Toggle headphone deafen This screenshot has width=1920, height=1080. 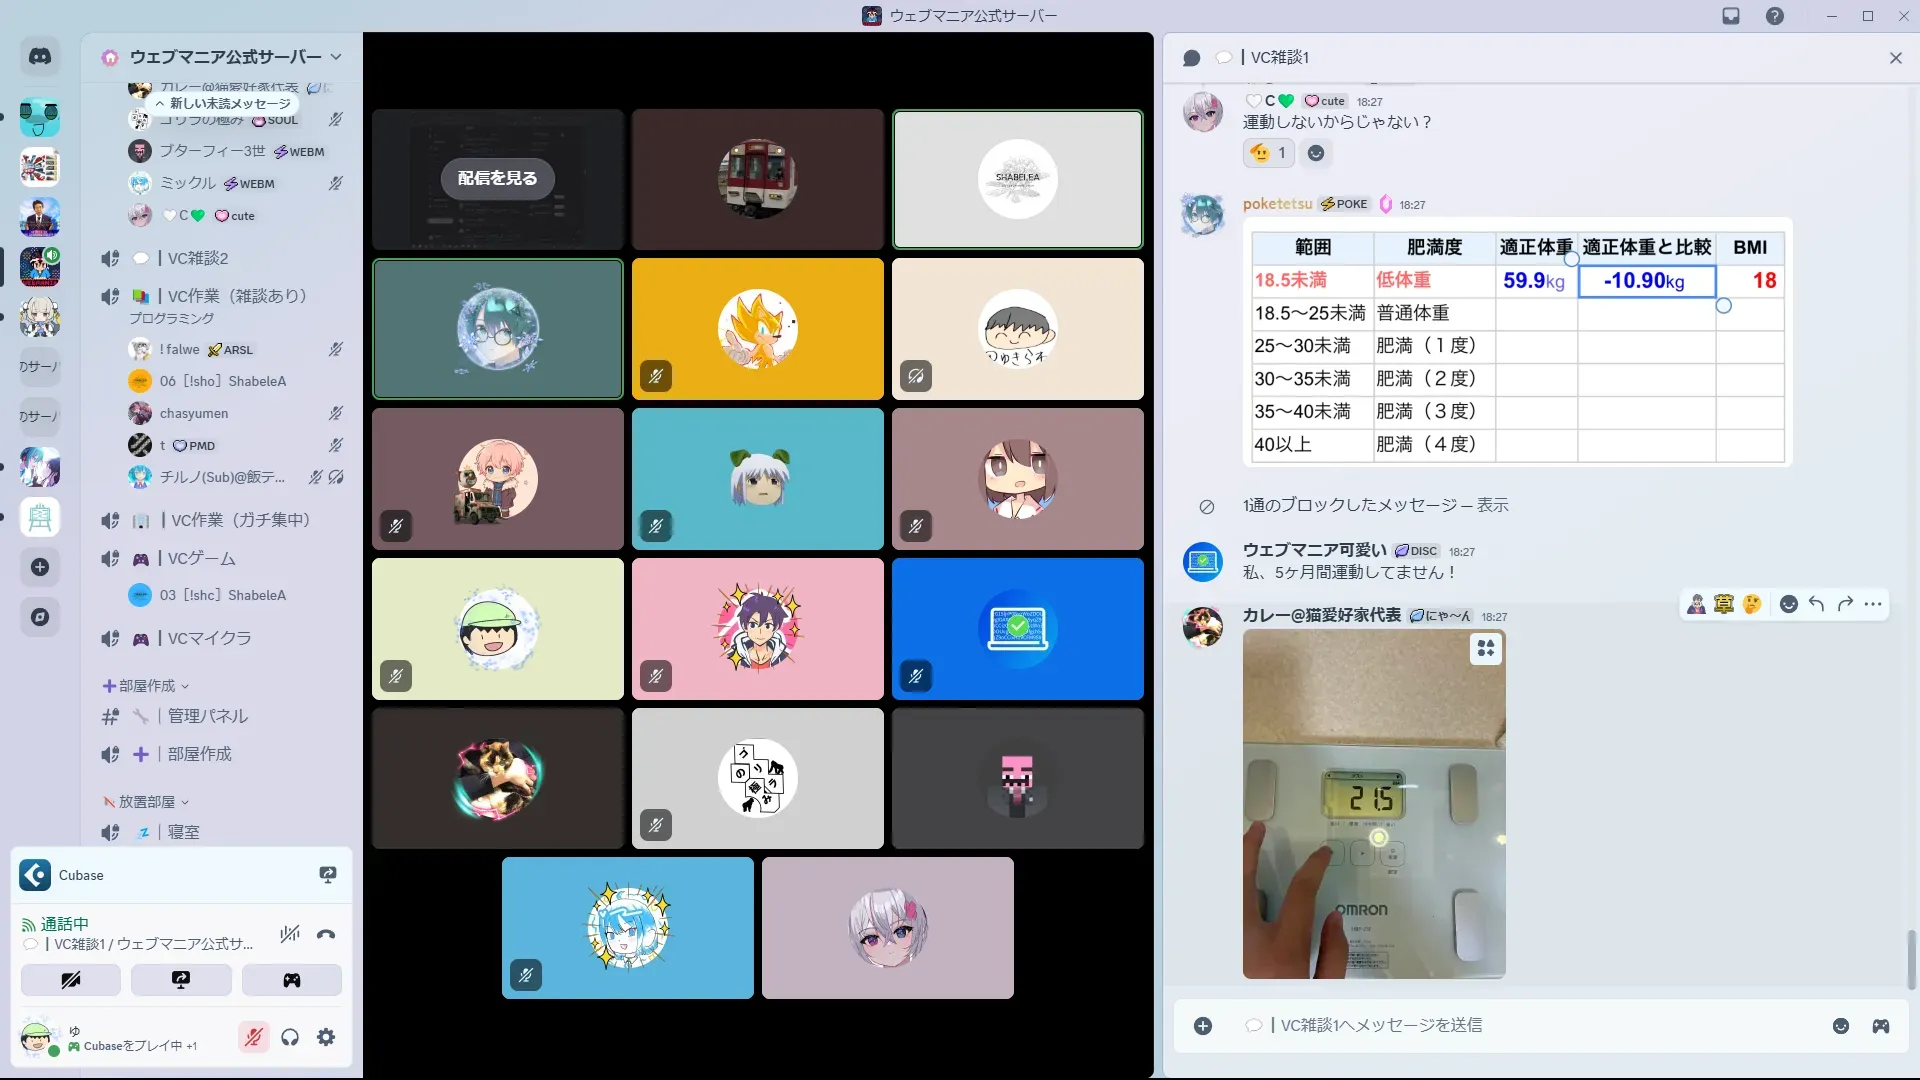(x=290, y=1038)
